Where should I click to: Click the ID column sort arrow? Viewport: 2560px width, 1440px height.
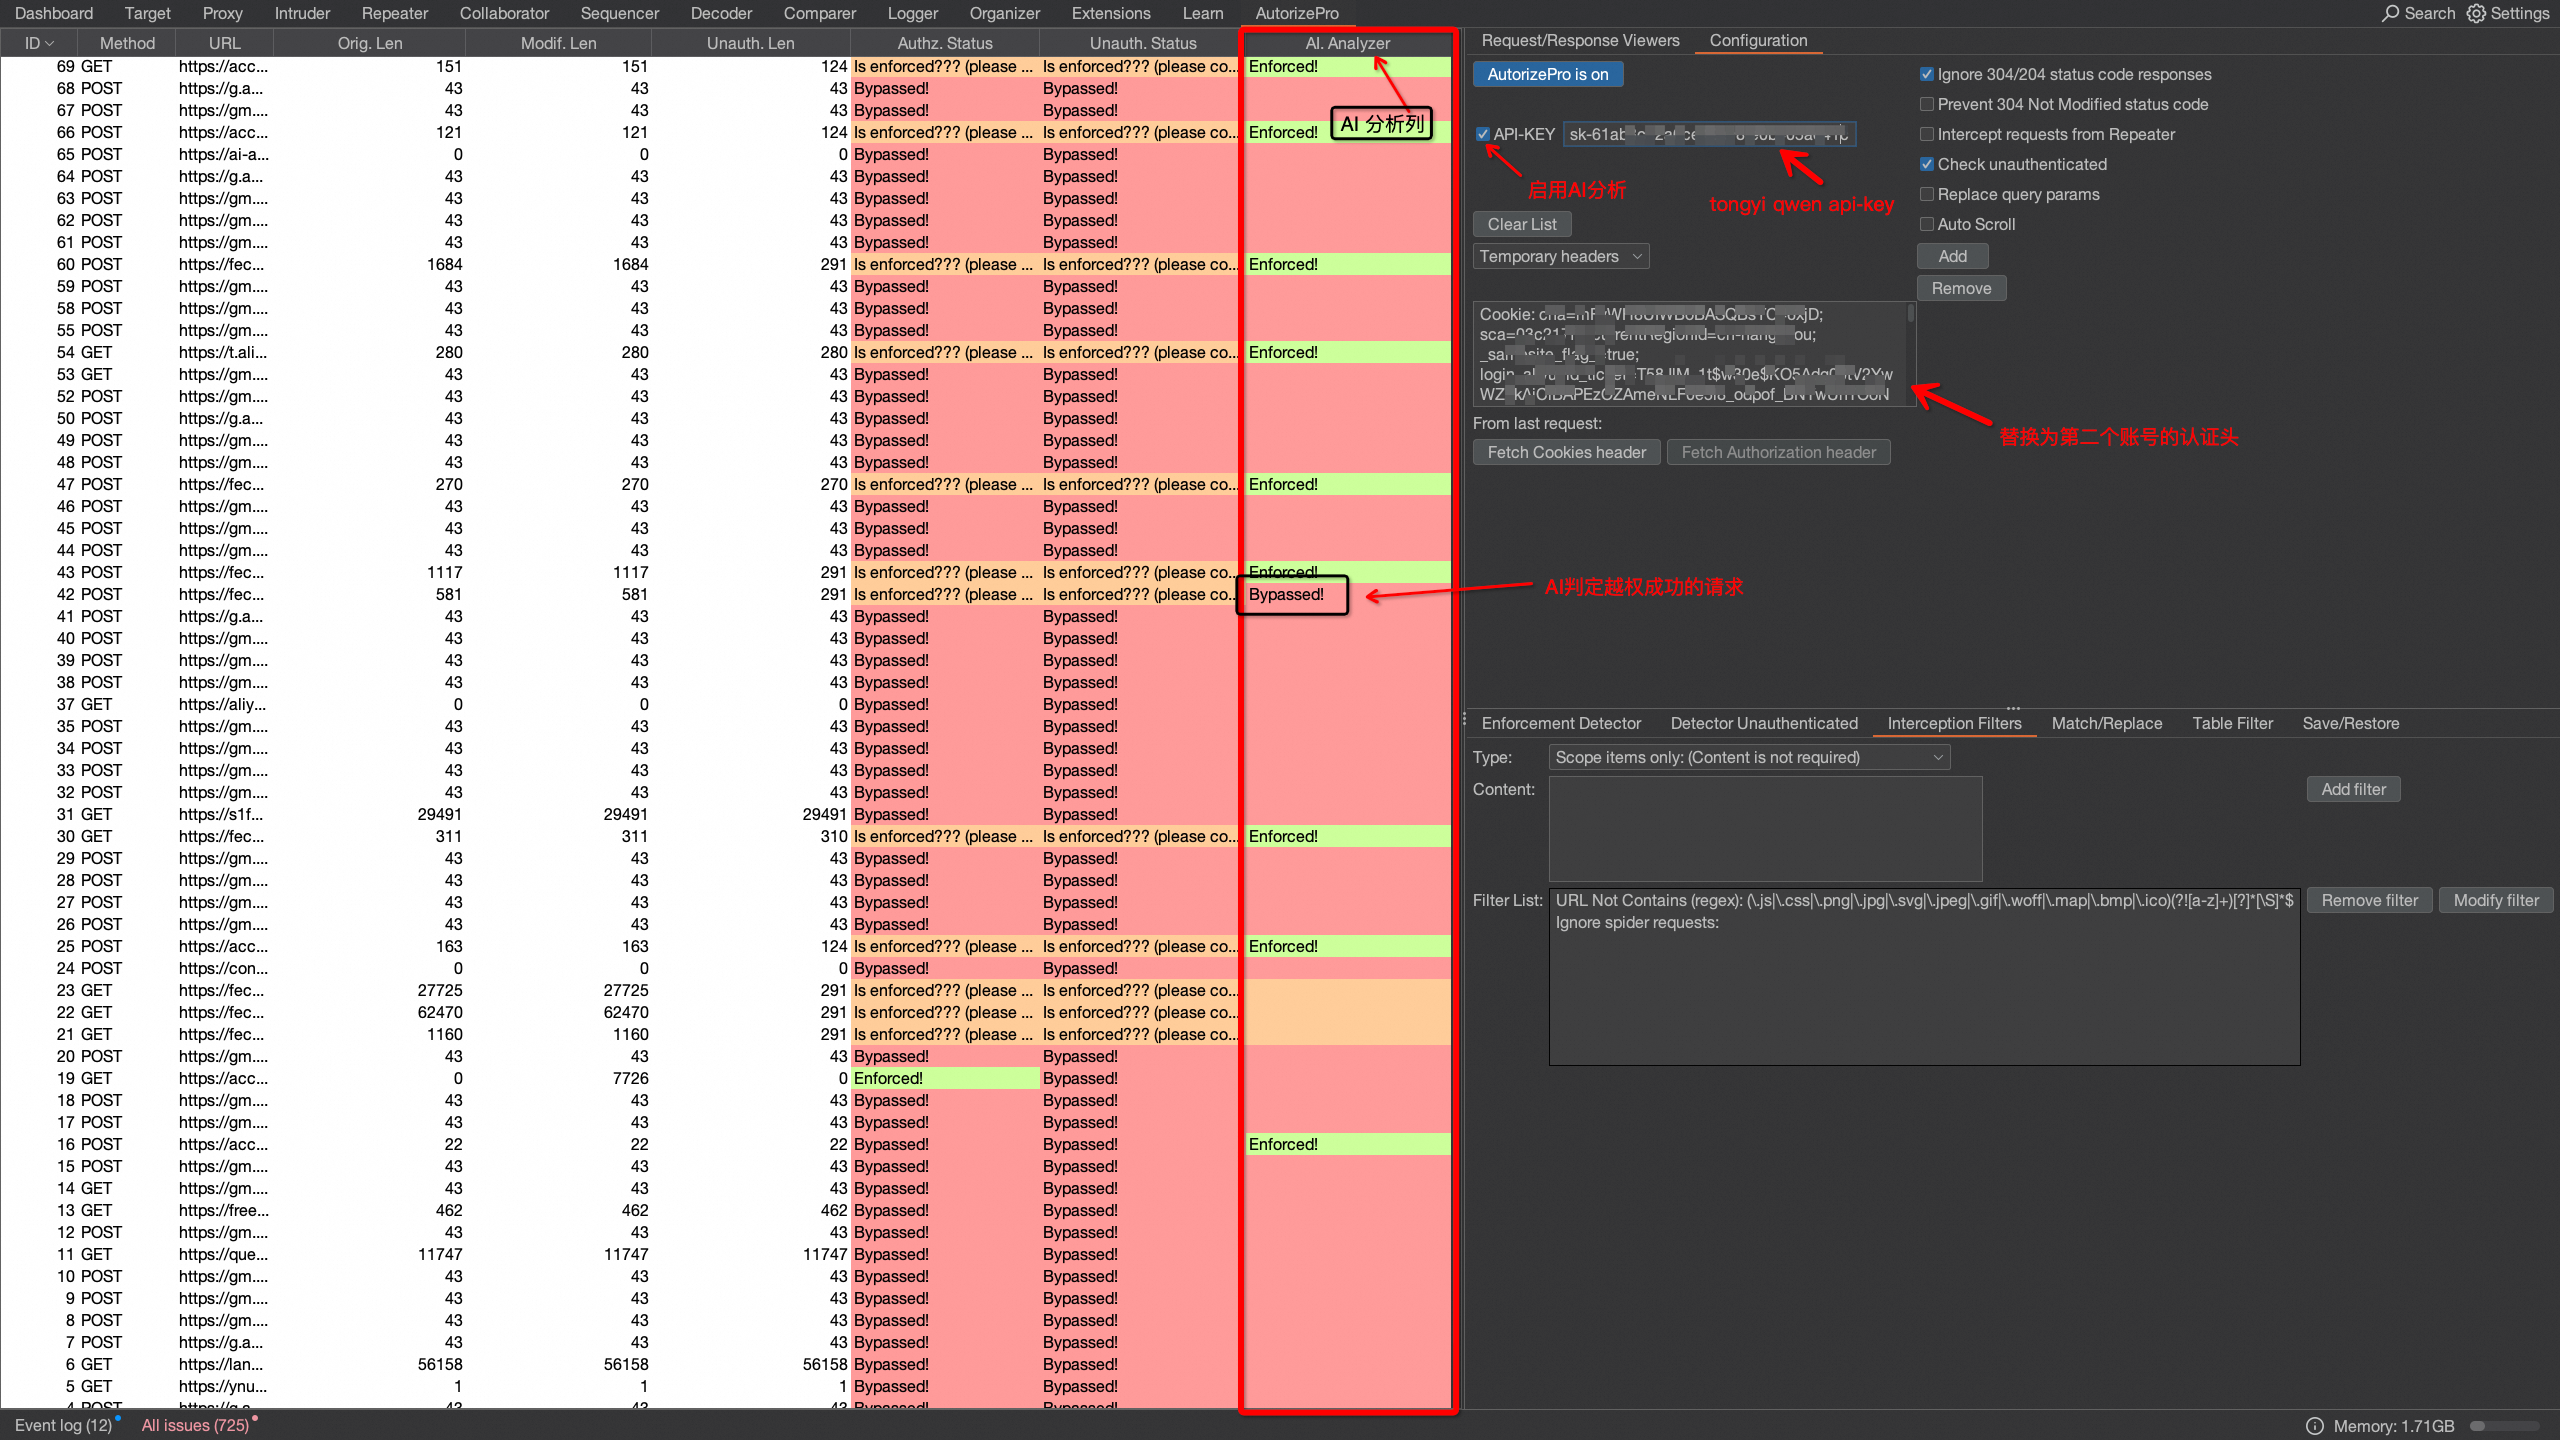click(x=50, y=43)
